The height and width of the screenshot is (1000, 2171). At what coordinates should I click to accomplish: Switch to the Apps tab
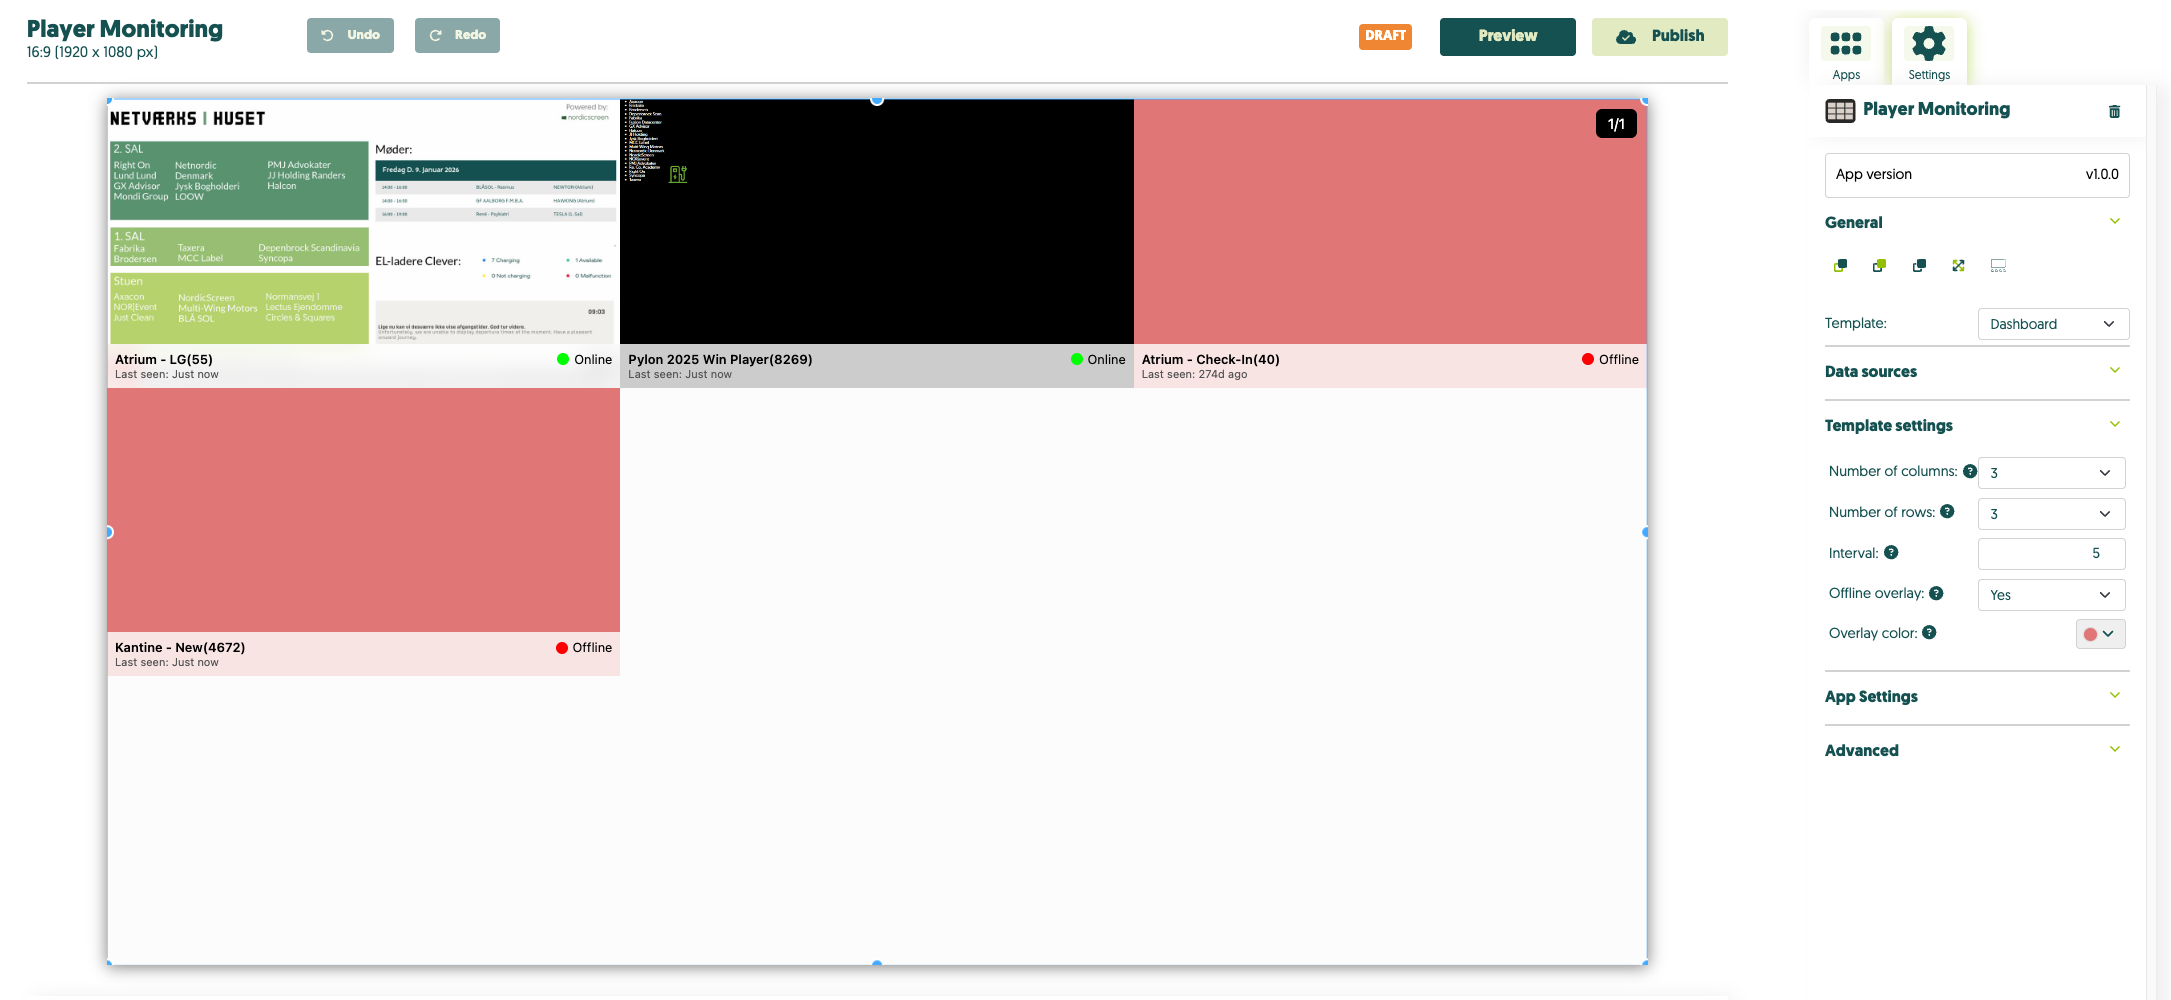tap(1845, 52)
